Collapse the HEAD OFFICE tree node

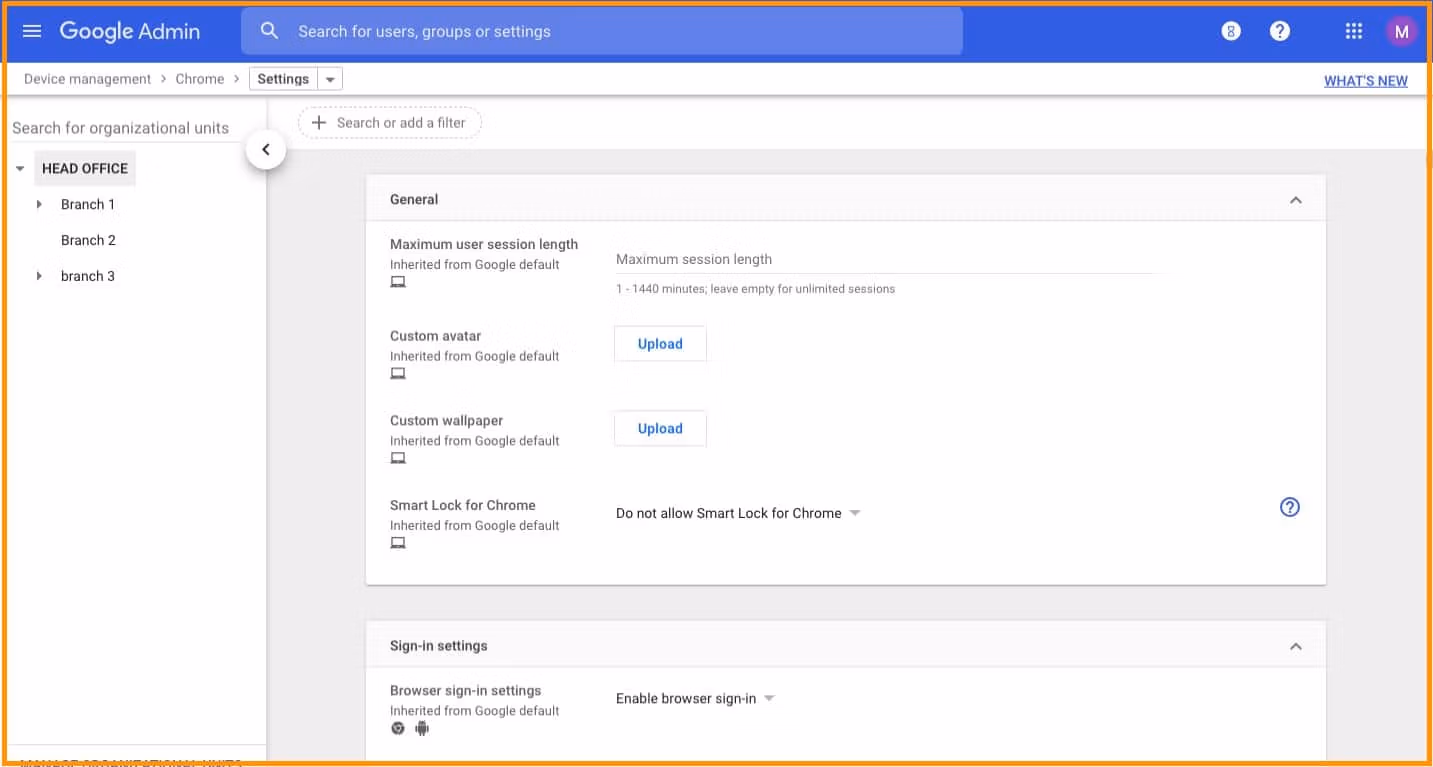(20, 169)
